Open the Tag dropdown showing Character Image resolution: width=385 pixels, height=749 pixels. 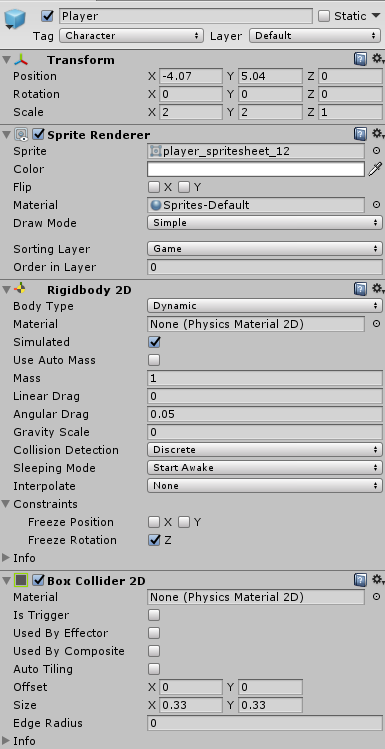pyautogui.click(x=131, y=35)
